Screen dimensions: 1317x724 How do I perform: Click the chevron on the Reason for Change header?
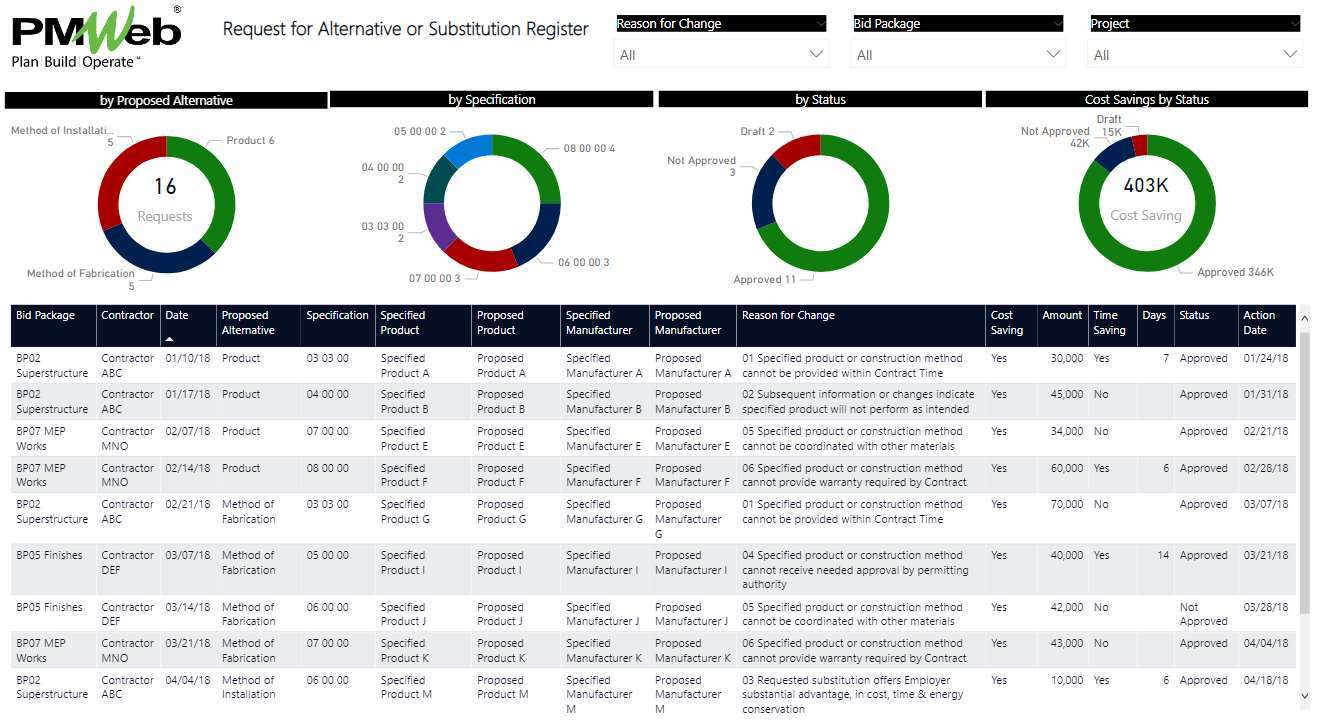(x=820, y=23)
